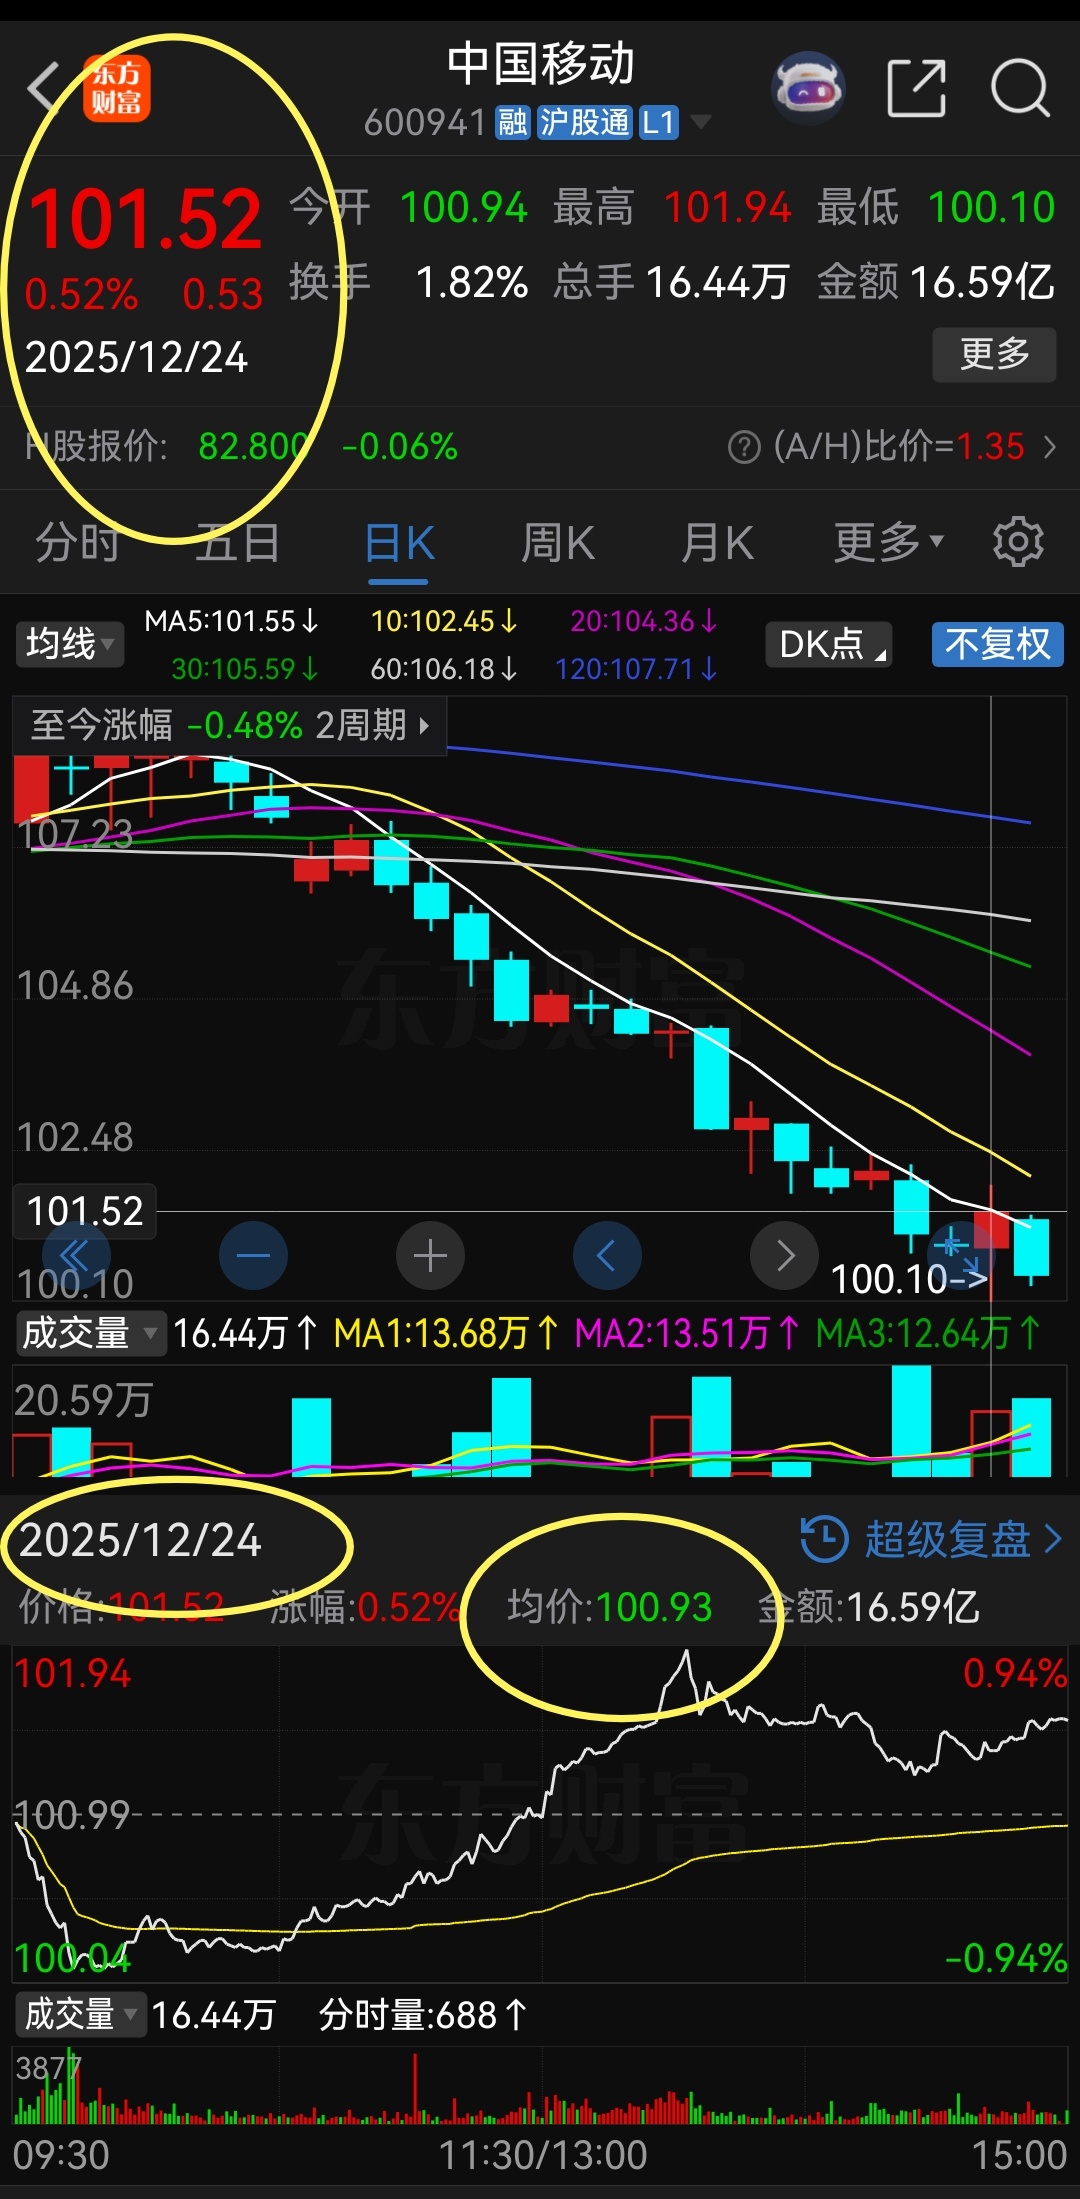Switch to the 五日 tab
The image size is (1080, 2199).
(237, 543)
